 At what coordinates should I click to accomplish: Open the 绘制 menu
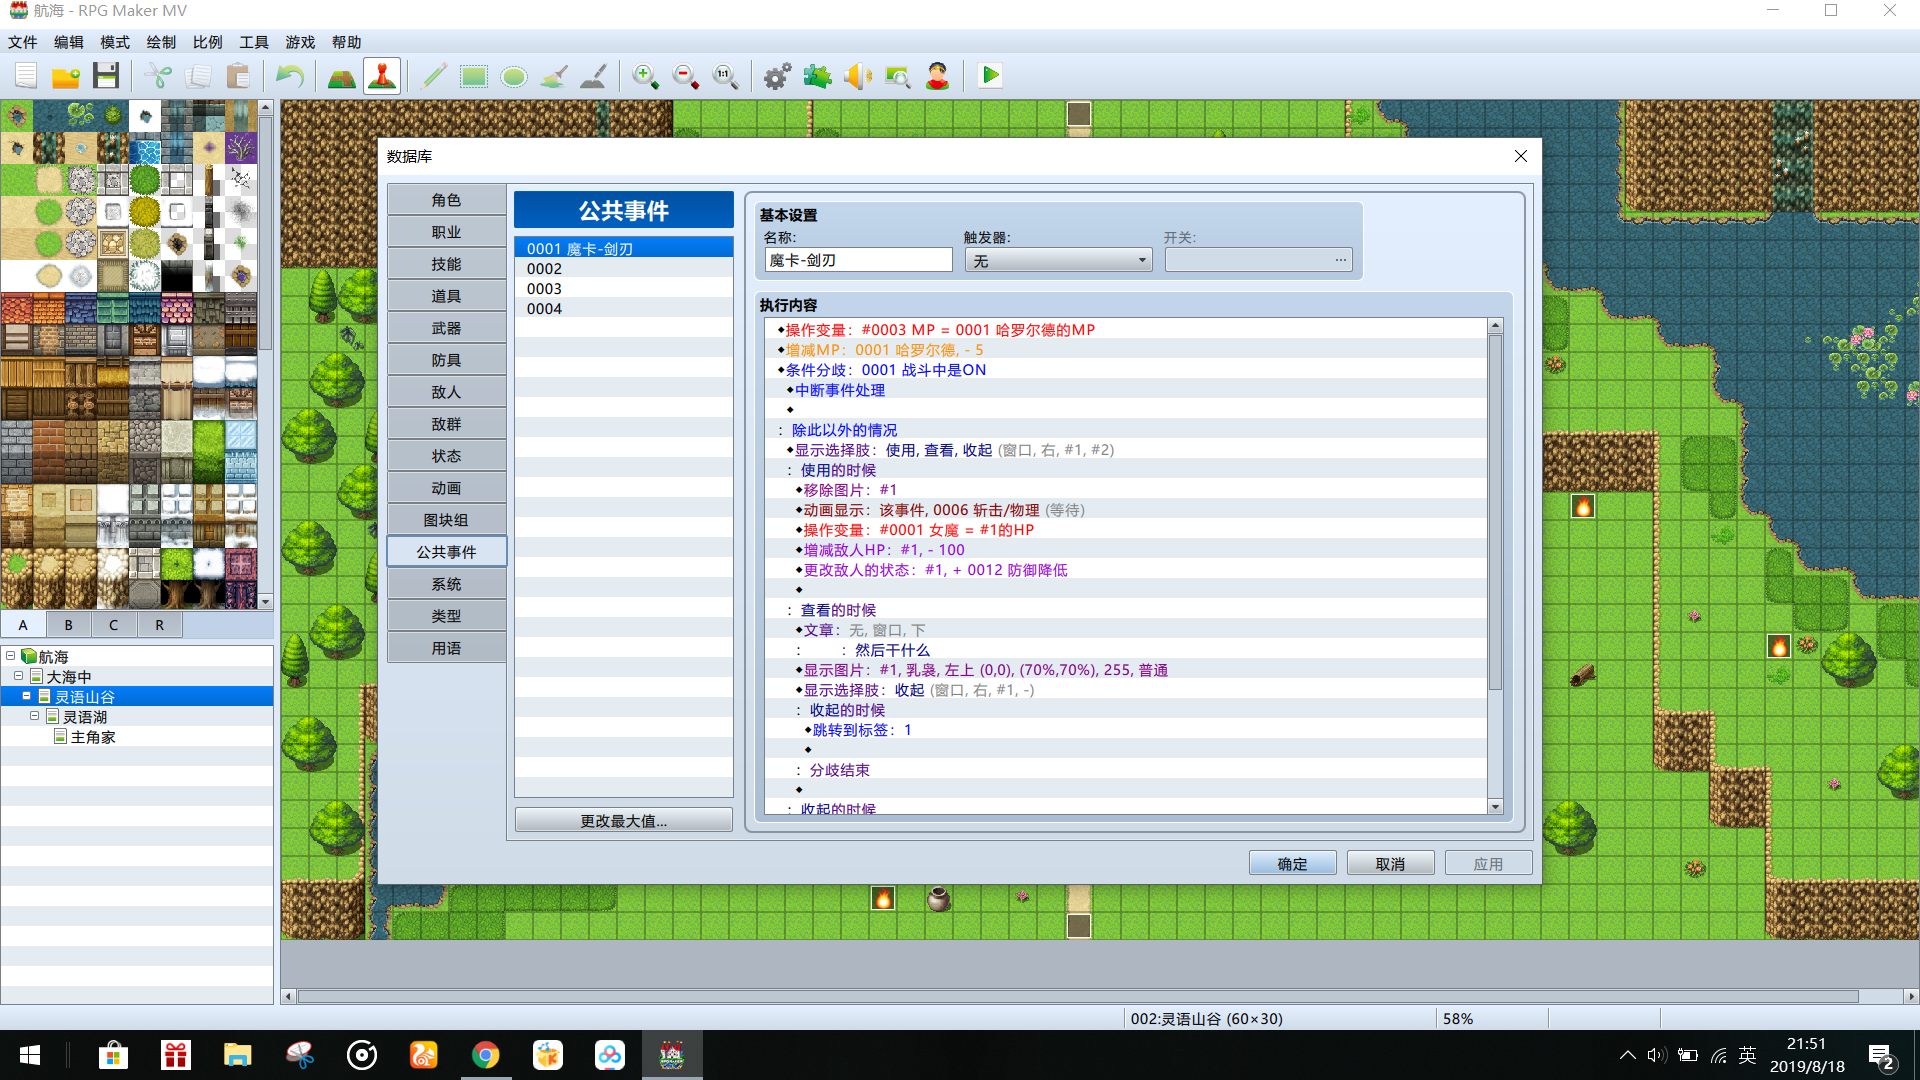click(161, 42)
